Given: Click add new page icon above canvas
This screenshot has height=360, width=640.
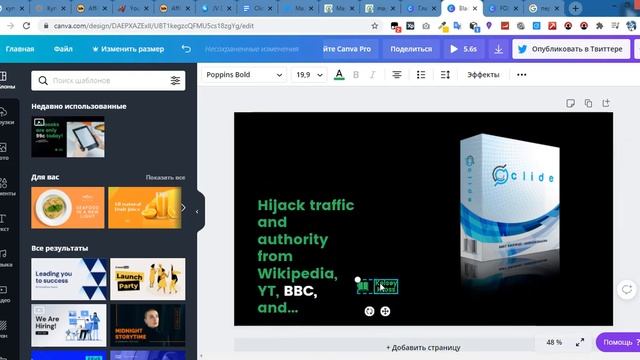Looking at the screenshot, I should point(606,103).
